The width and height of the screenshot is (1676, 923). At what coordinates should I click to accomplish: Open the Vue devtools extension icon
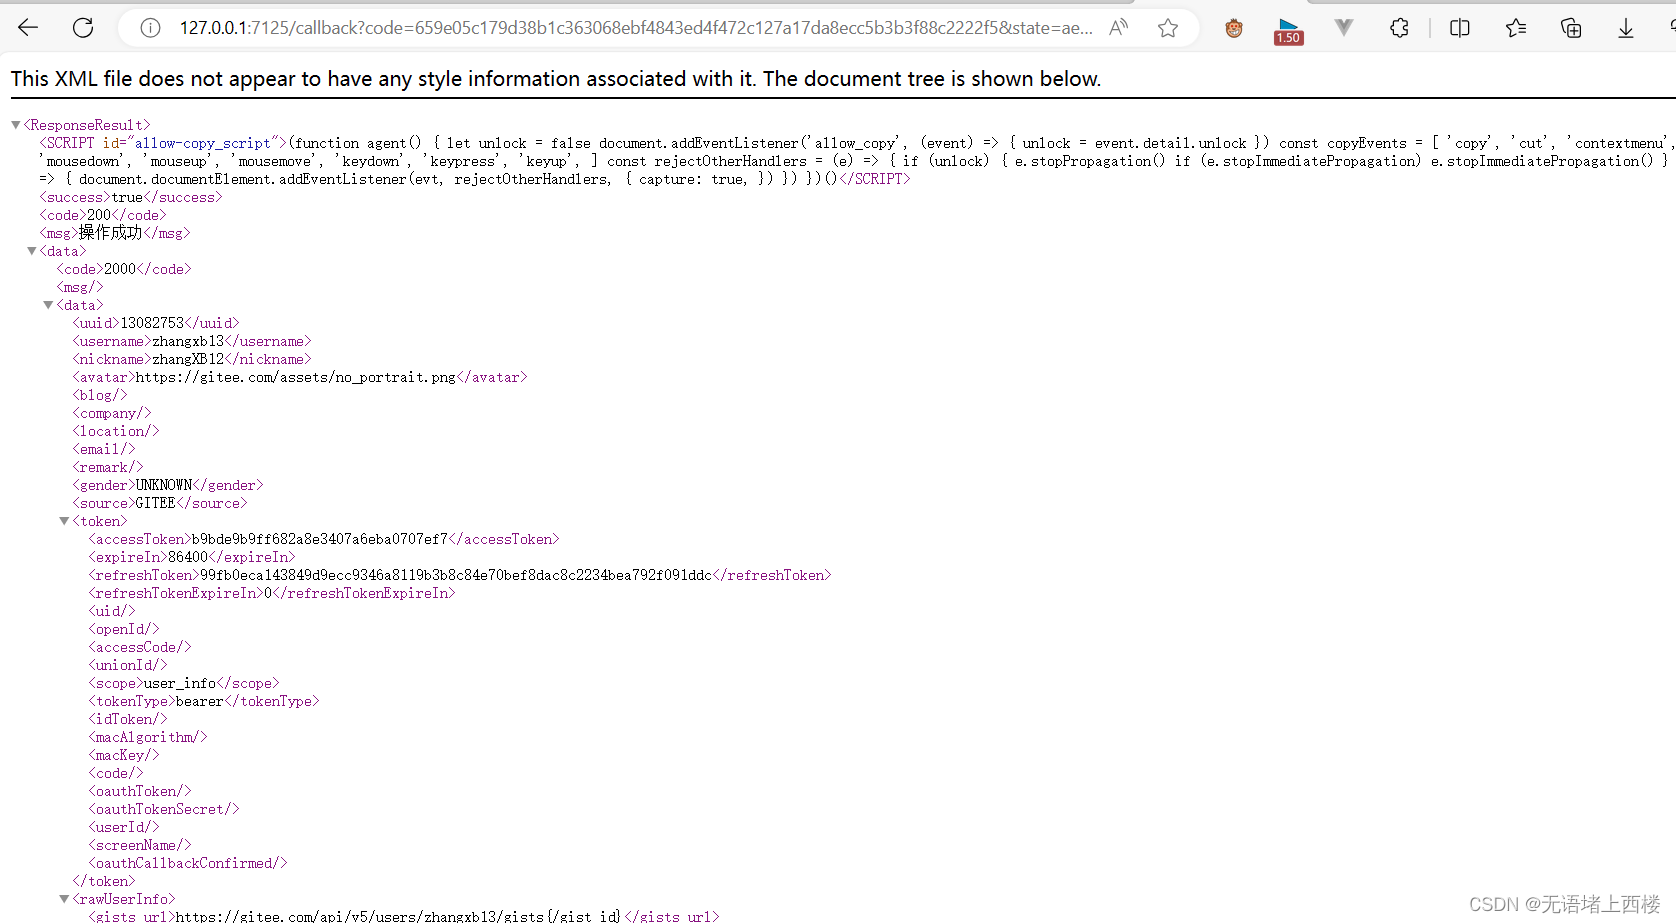pyautogui.click(x=1343, y=27)
